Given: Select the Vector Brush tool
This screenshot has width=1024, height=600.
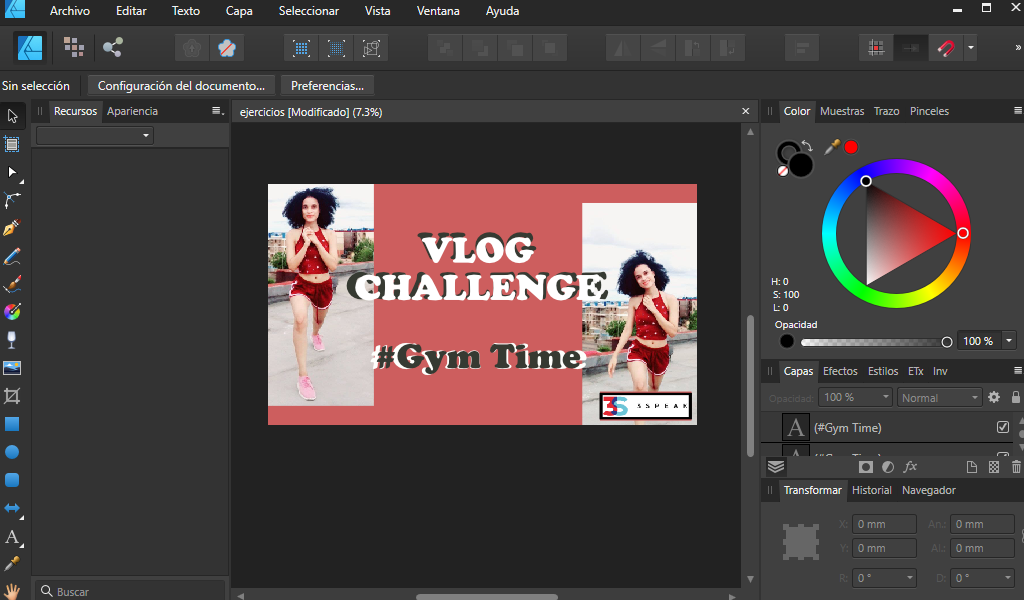Looking at the screenshot, I should [x=12, y=284].
